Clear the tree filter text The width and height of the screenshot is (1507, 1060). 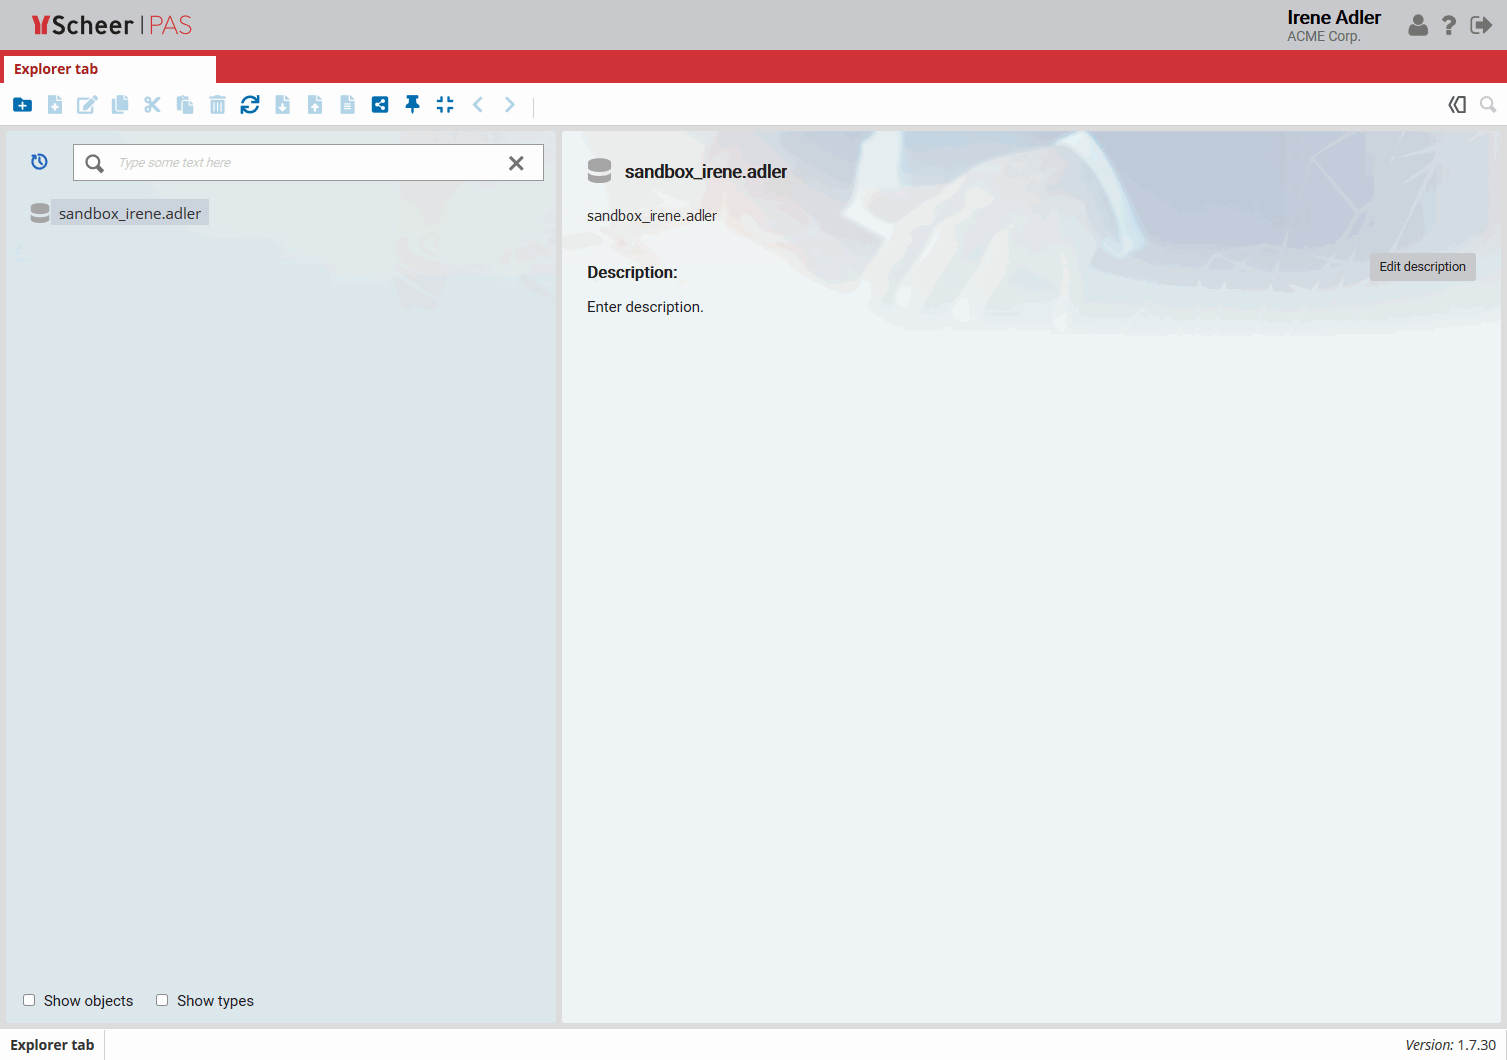516,163
